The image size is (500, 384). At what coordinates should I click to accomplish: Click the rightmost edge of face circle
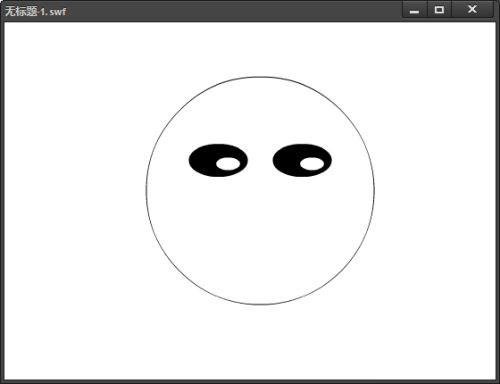point(374,191)
